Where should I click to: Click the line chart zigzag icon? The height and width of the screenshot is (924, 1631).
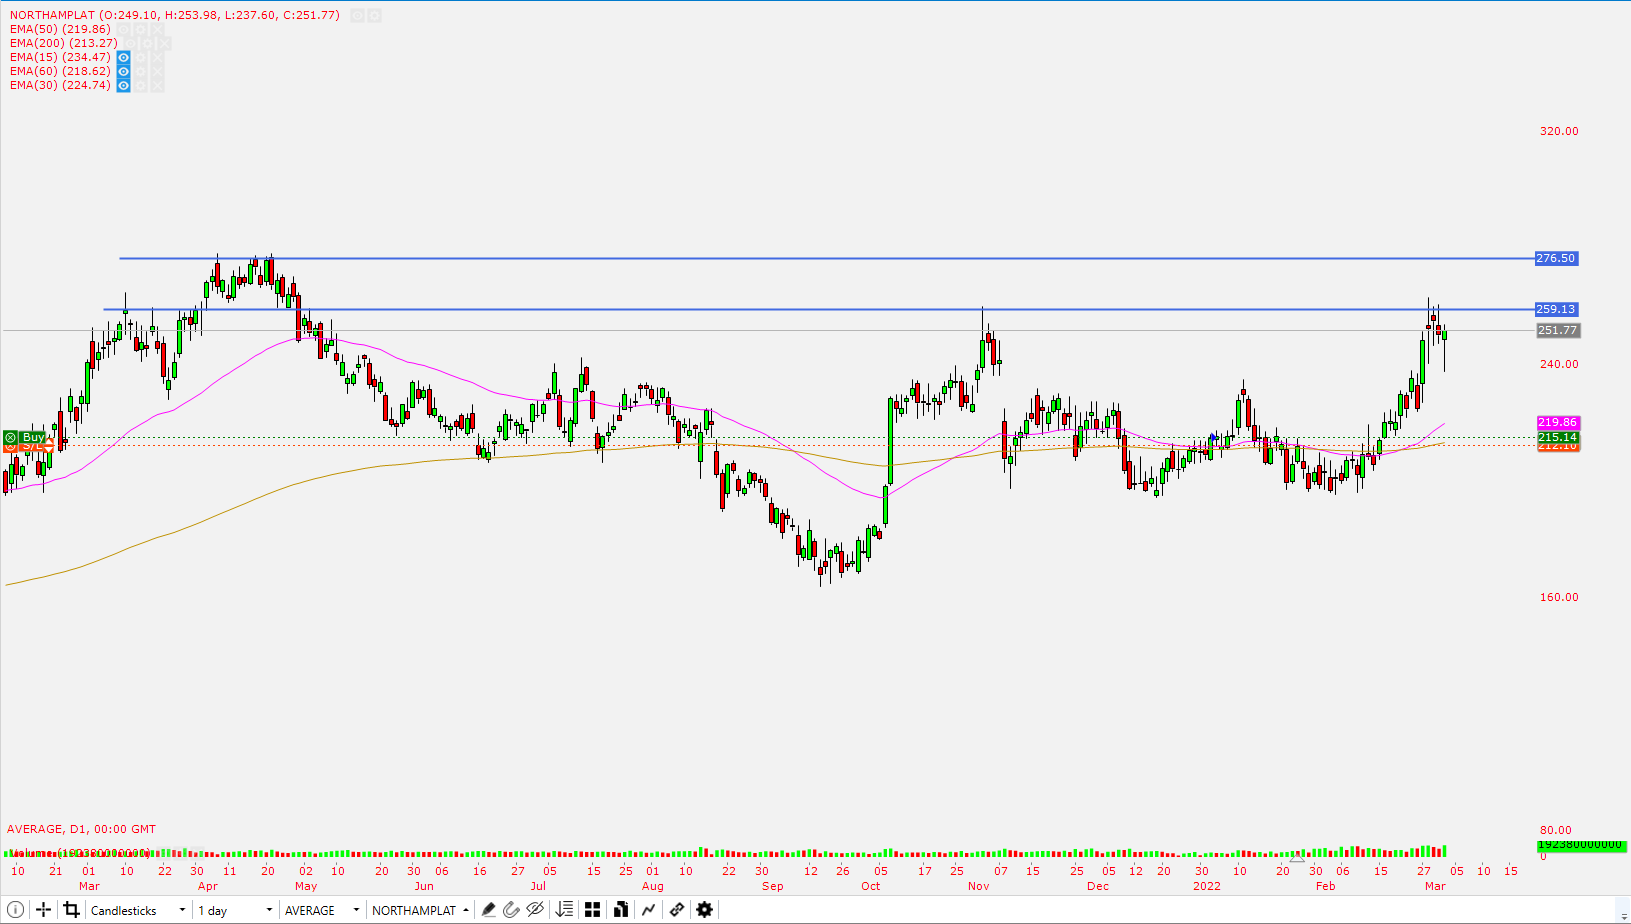tap(649, 909)
